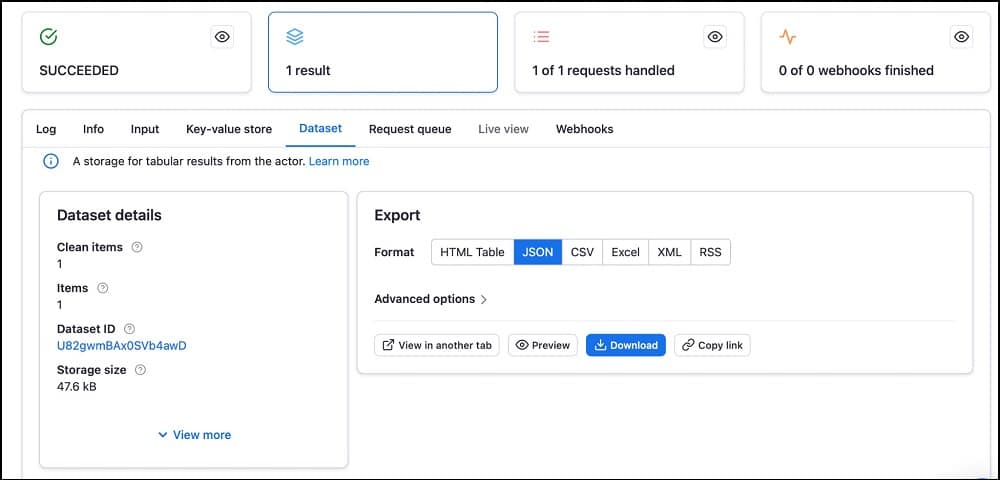The height and width of the screenshot is (480, 1000).
Task: Select Excel export format
Action: coord(626,252)
